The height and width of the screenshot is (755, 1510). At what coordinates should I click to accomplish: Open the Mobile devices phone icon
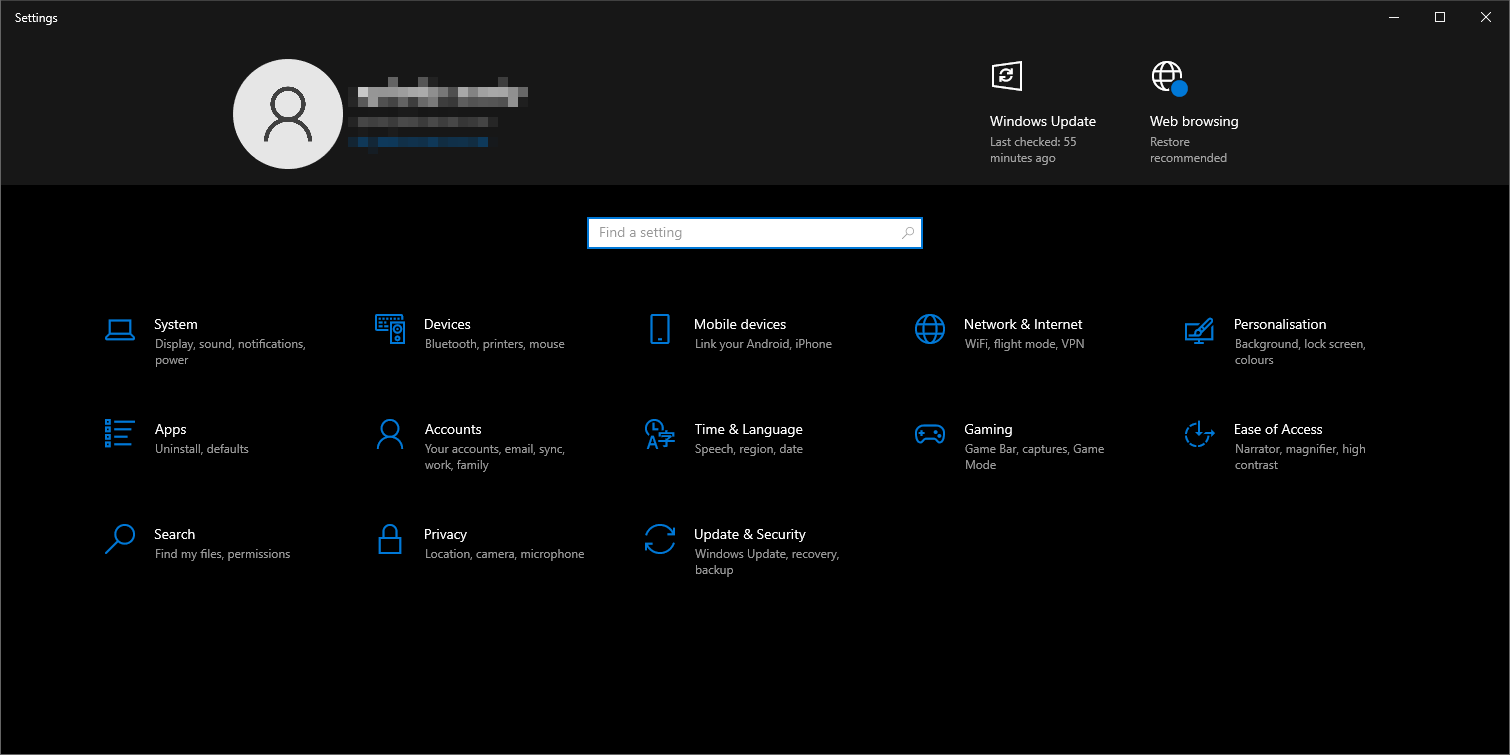coord(660,329)
